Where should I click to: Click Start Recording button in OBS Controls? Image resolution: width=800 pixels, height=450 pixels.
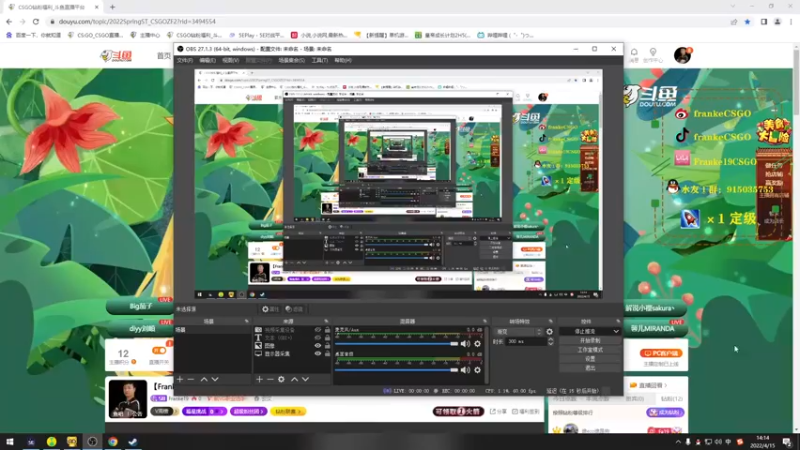coord(590,341)
